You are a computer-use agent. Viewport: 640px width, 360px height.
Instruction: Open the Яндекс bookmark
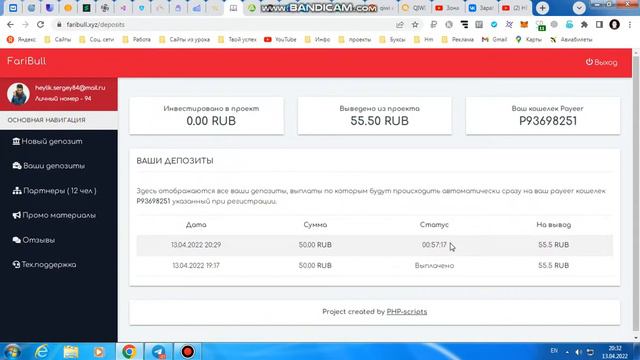[x=22, y=40]
